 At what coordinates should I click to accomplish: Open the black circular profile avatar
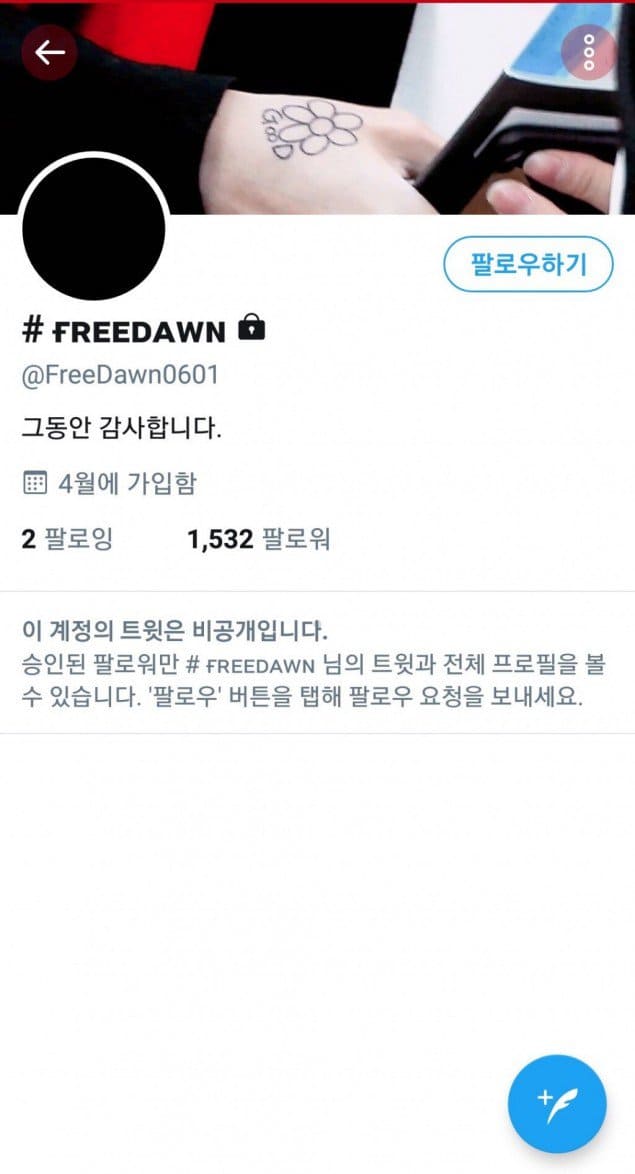tap(94, 228)
